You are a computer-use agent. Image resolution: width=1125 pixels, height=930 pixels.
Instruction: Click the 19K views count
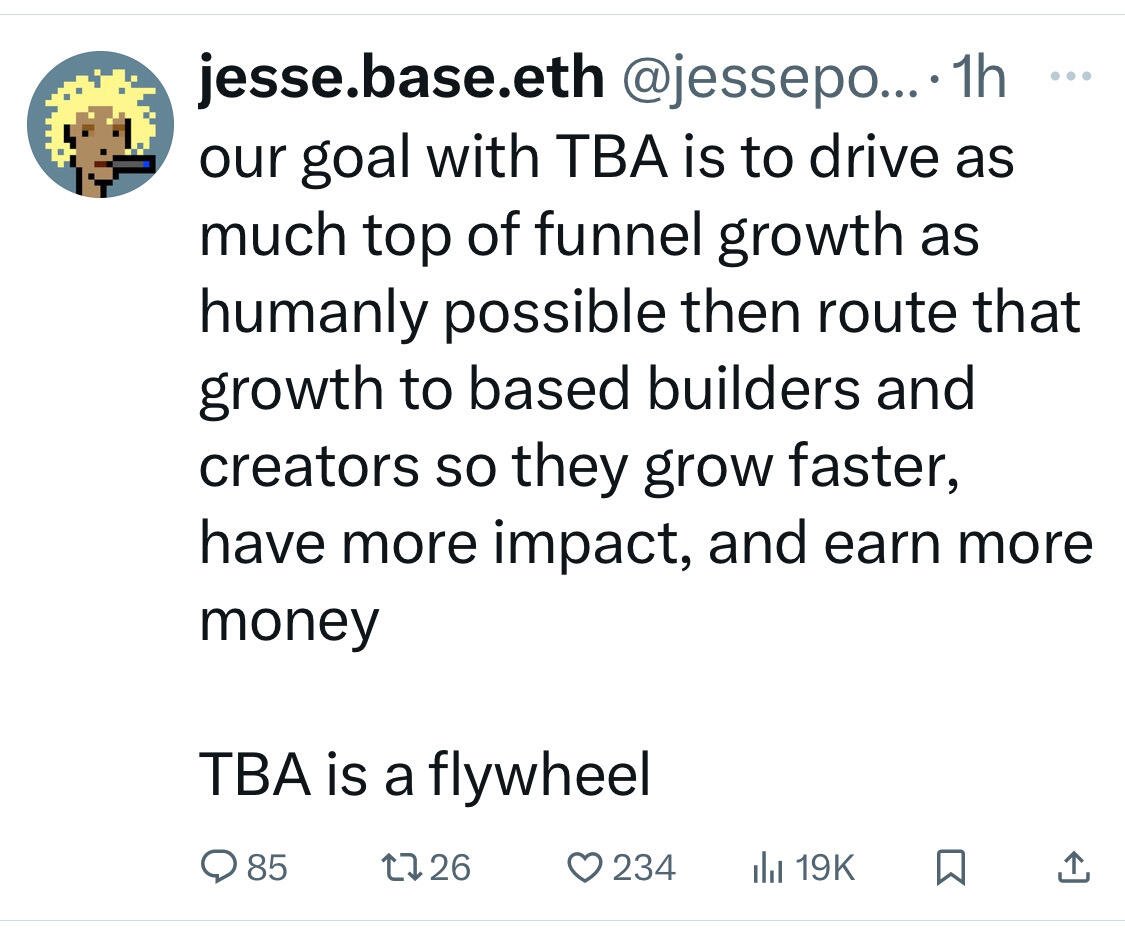(x=825, y=867)
